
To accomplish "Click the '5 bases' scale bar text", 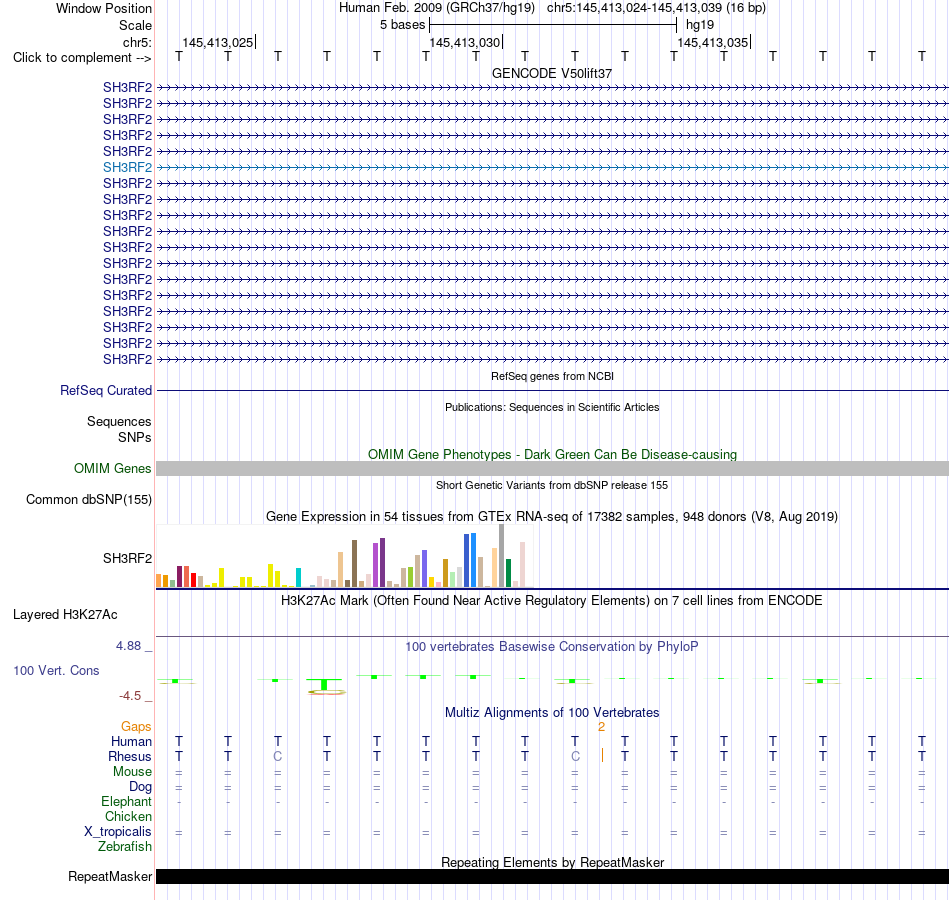I will pyautogui.click(x=402, y=25).
